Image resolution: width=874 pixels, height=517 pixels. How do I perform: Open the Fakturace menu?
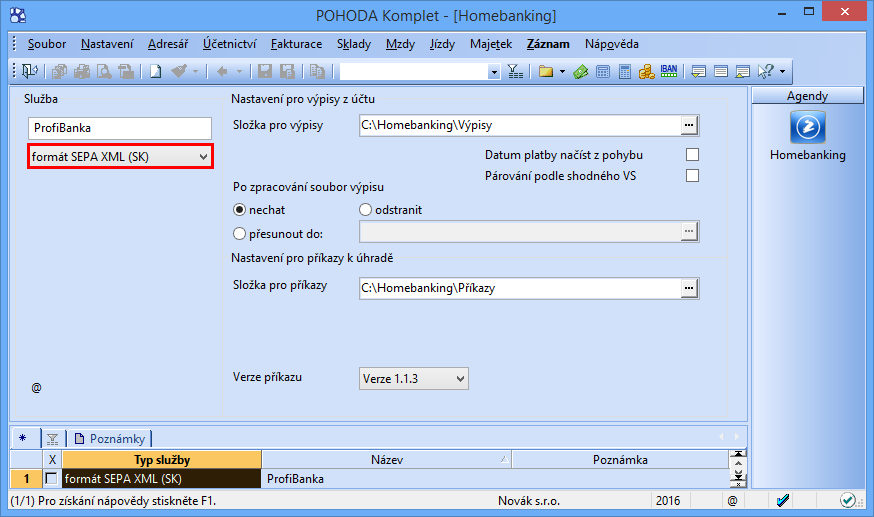tap(296, 44)
